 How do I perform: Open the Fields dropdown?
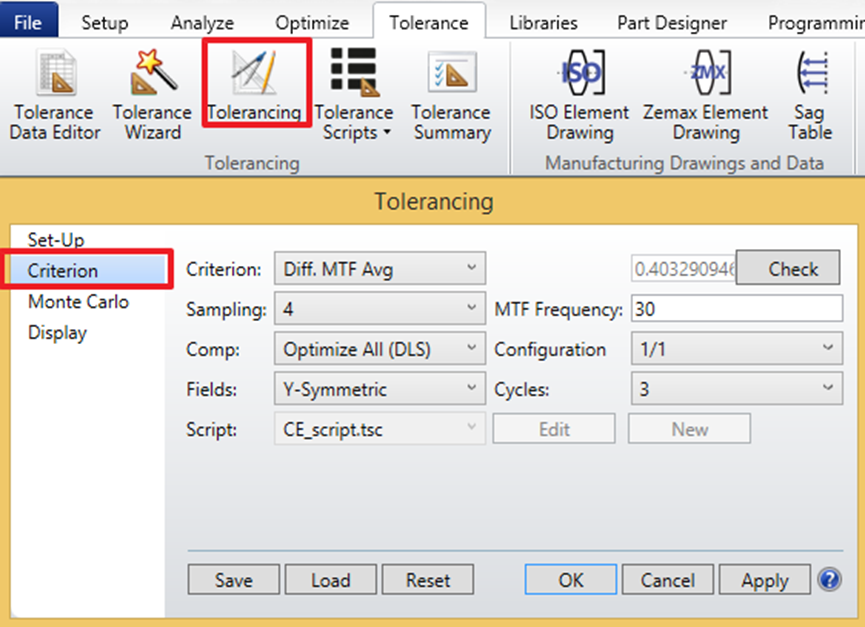point(378,389)
